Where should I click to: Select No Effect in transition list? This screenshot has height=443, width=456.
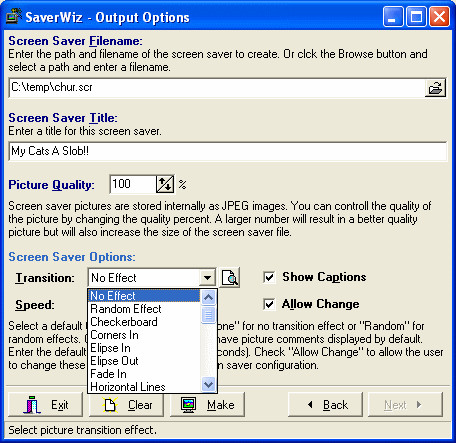click(x=144, y=296)
